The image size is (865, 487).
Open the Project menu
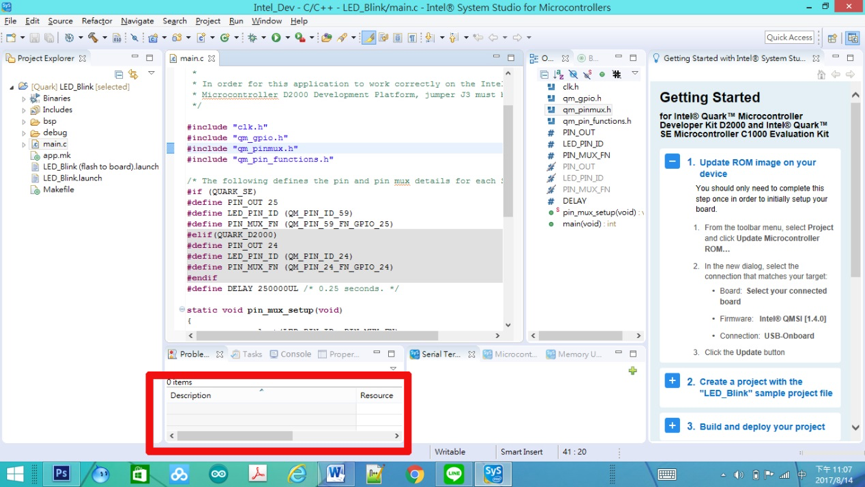click(x=207, y=21)
